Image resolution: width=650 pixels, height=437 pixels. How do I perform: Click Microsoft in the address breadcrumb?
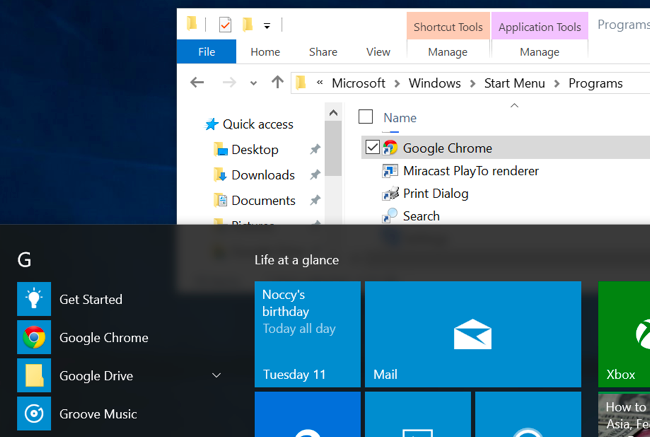358,83
